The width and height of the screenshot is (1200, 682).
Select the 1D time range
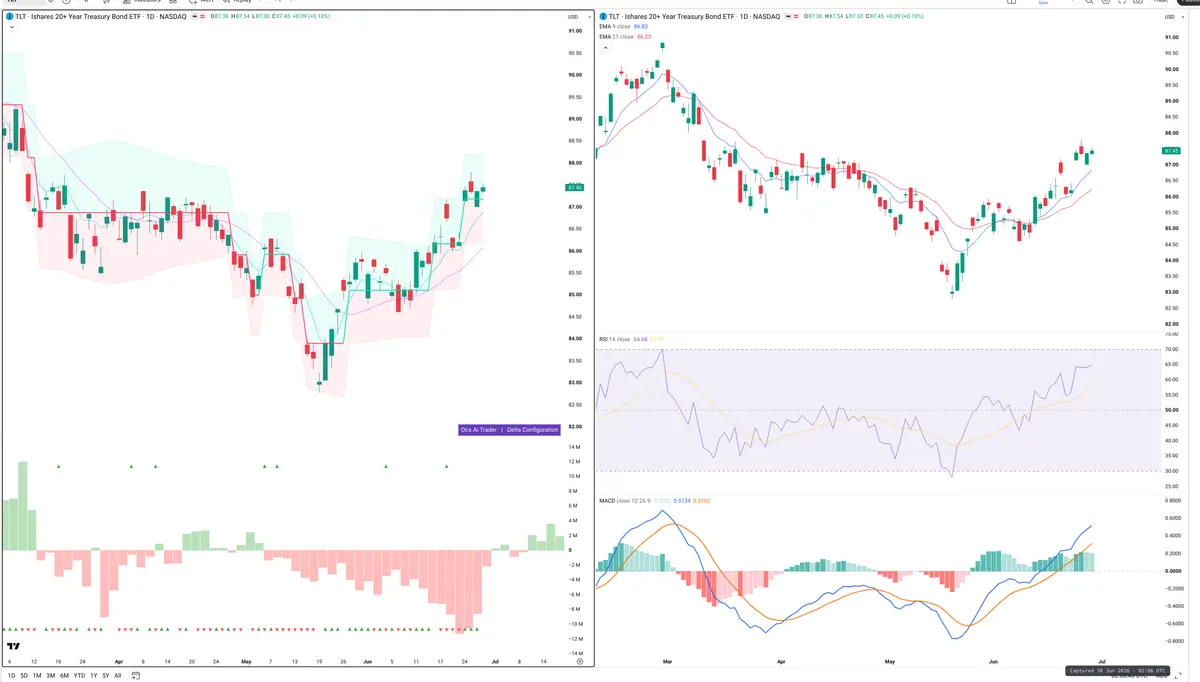[12, 676]
